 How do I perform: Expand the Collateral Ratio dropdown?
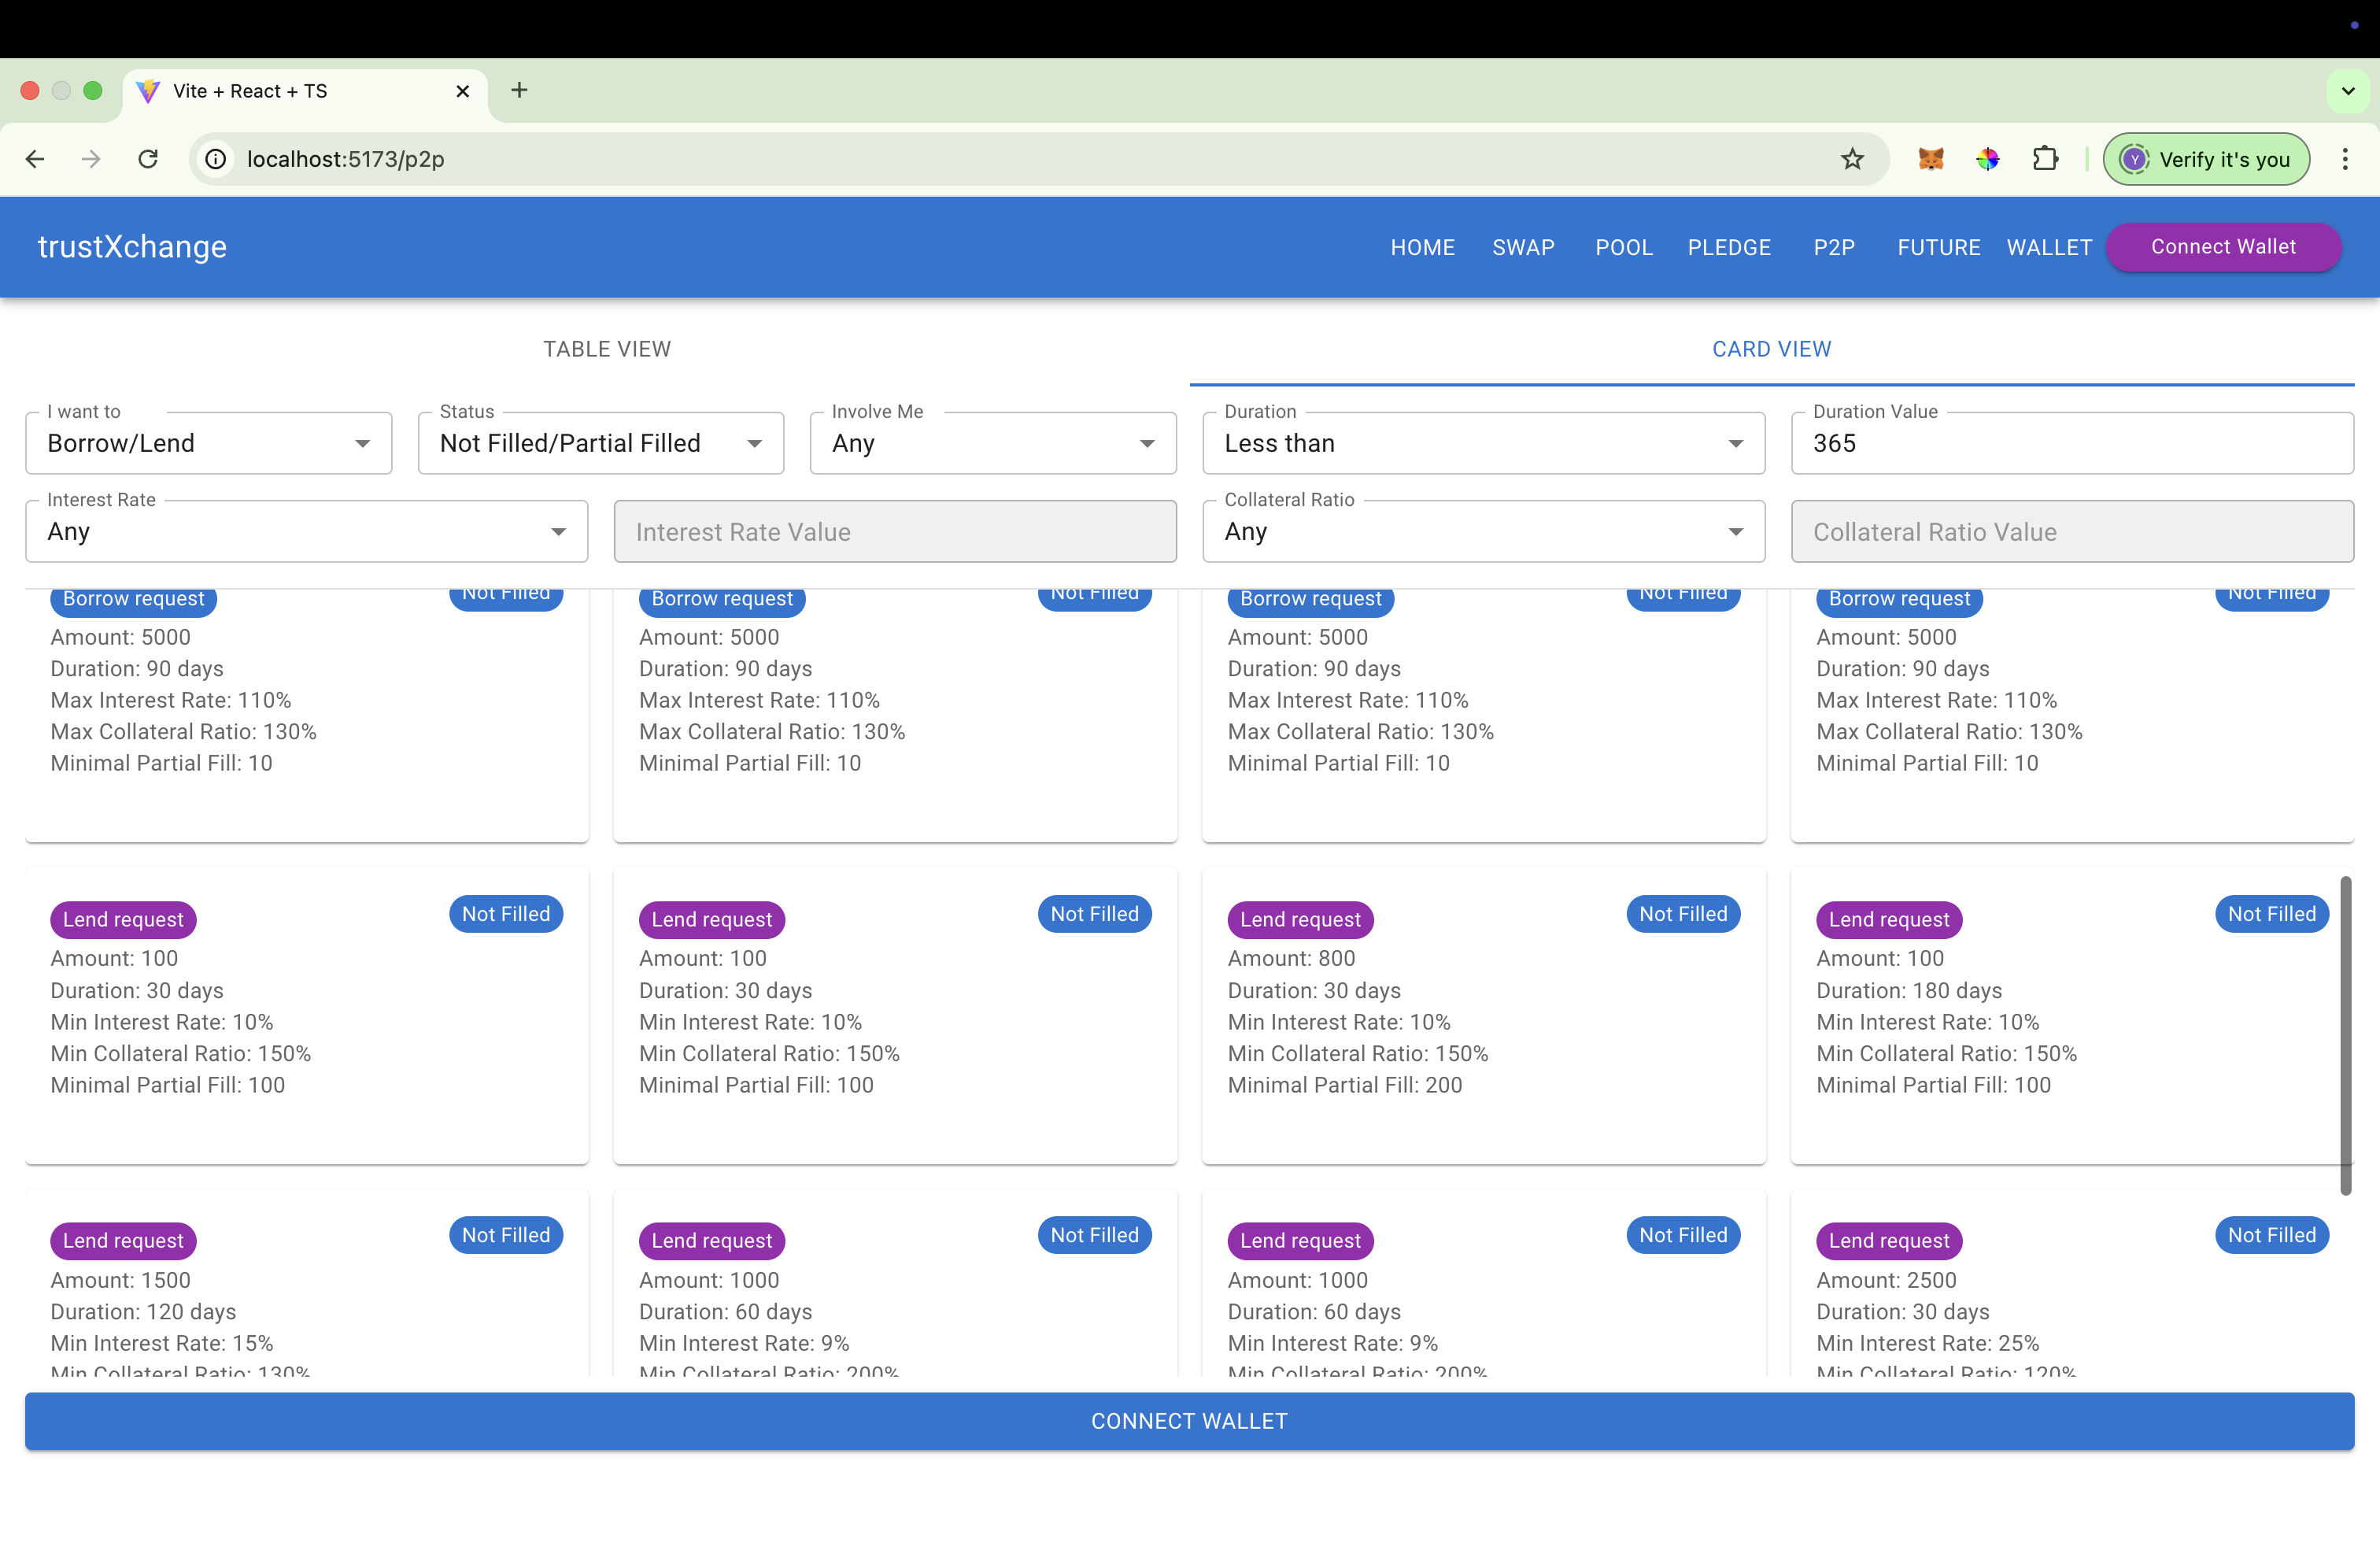(x=1483, y=531)
